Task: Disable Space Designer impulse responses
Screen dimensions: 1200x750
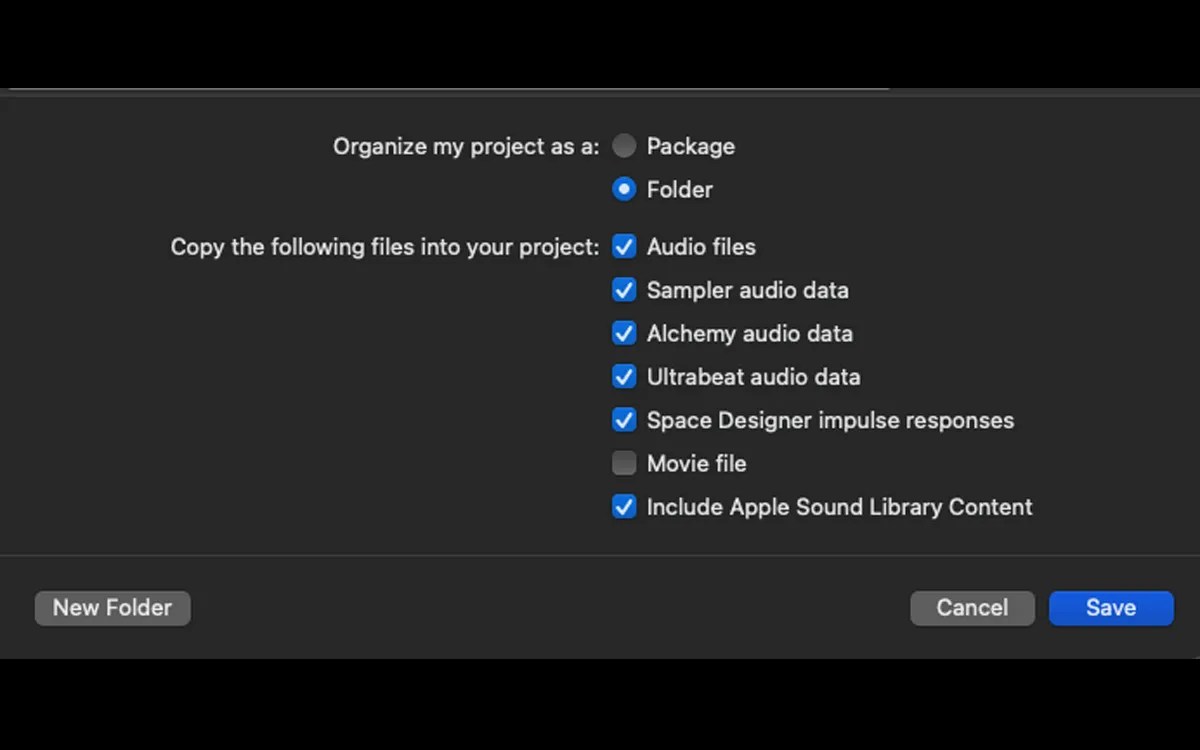Action: [x=623, y=420]
